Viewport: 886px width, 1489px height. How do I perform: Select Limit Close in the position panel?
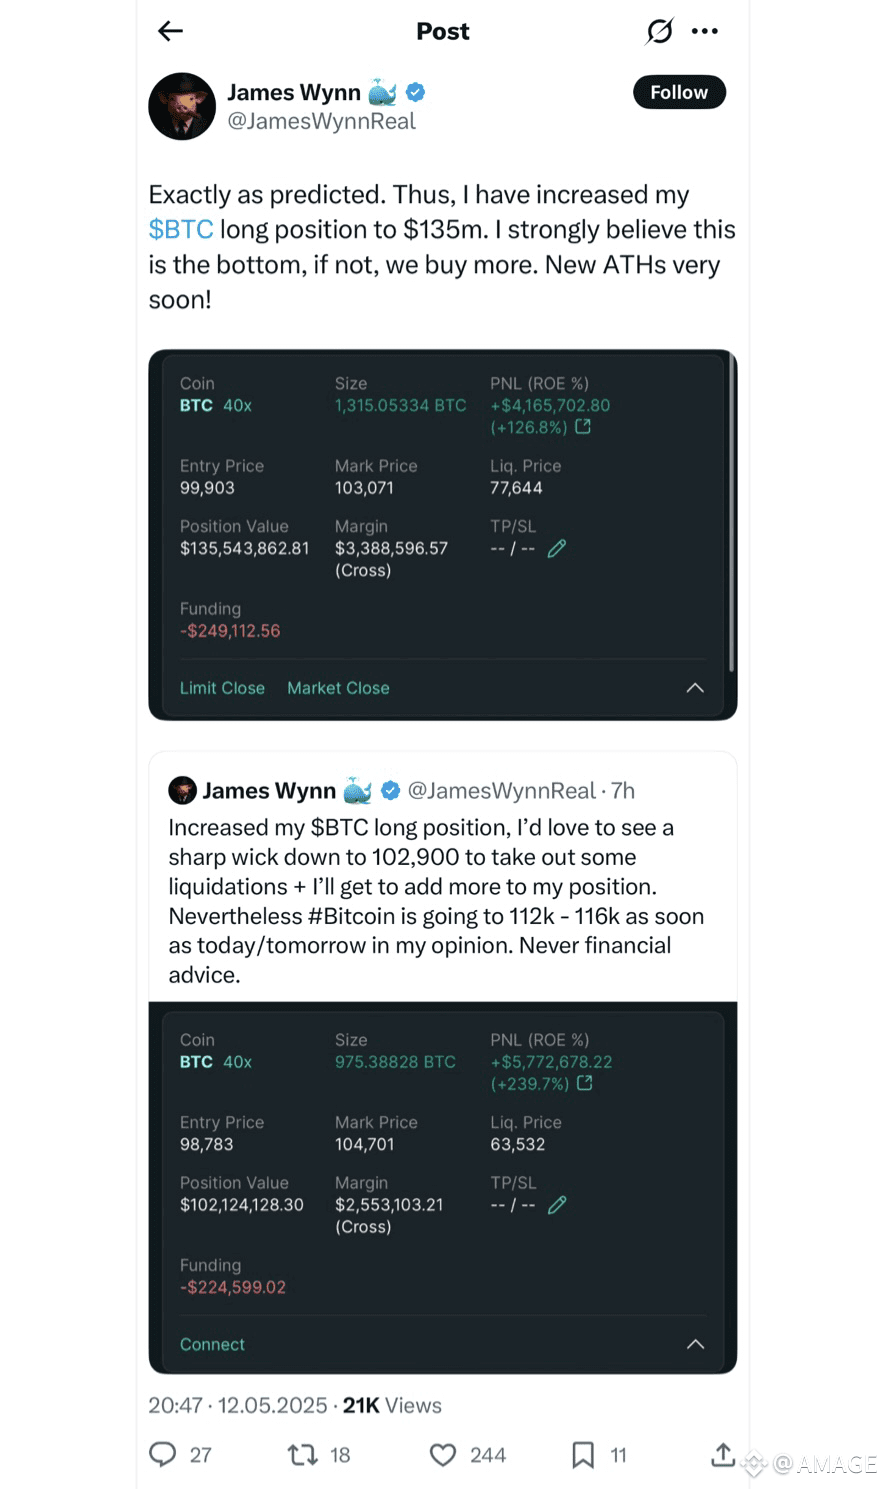tap(222, 688)
